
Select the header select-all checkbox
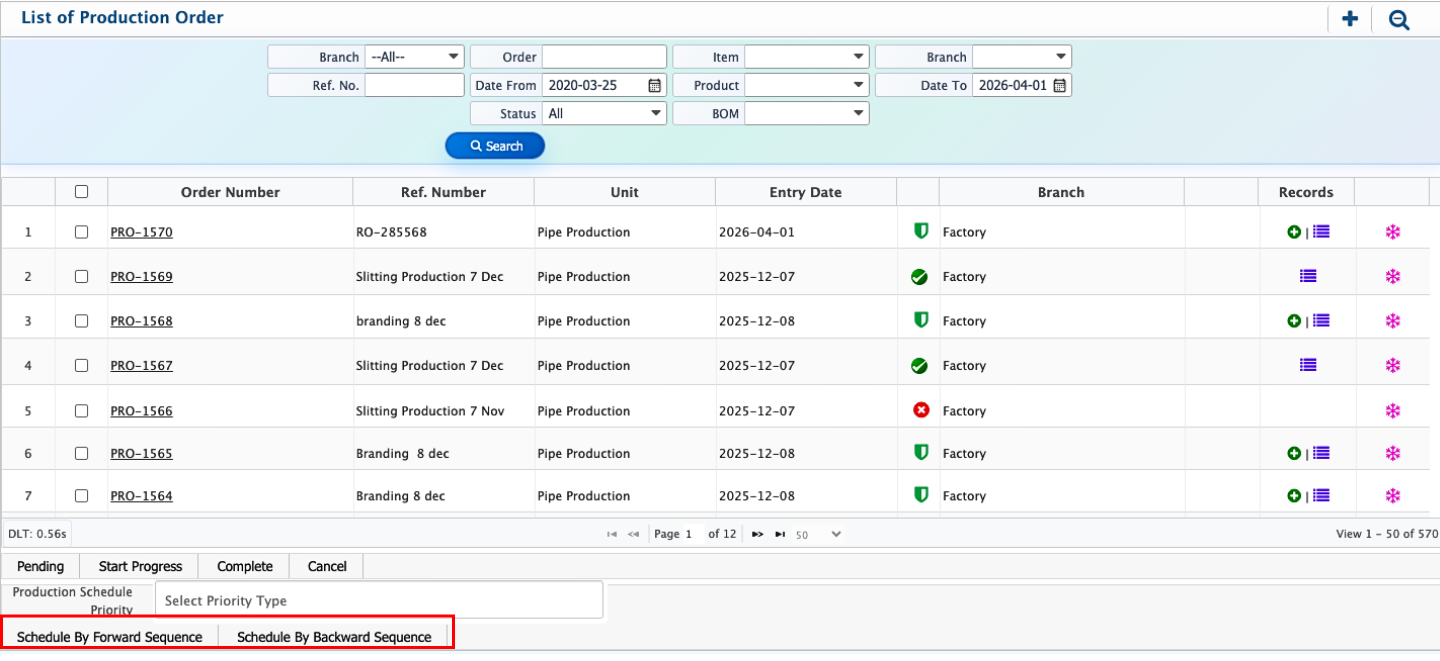82,192
